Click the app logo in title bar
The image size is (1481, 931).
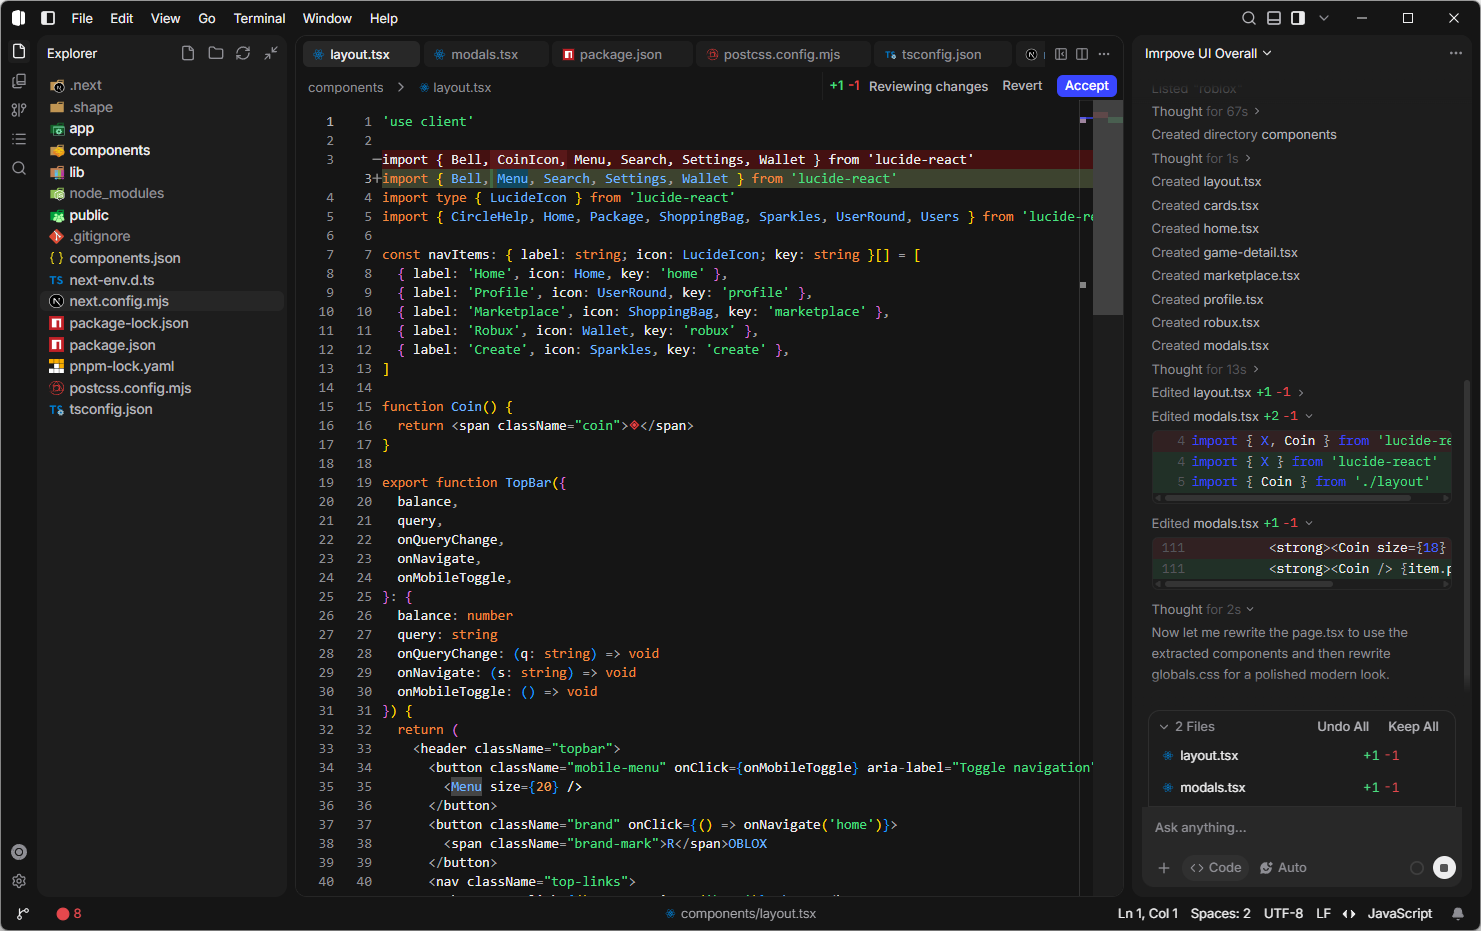18,18
